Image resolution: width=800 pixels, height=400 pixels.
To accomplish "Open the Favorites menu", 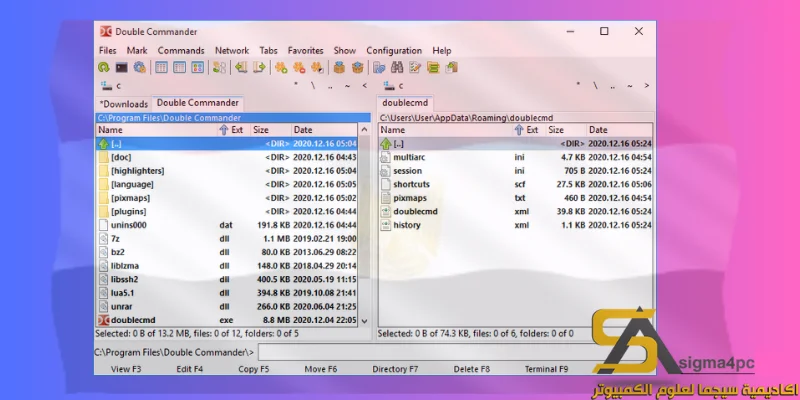I will [306, 51].
